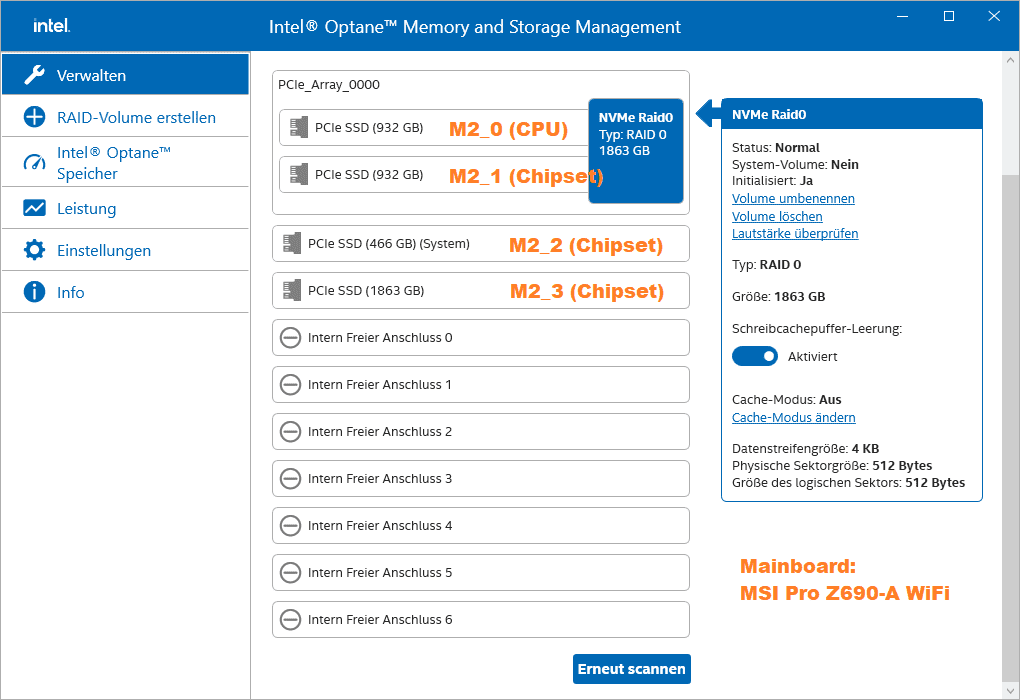Open the Leistung page
The height and width of the screenshot is (700, 1020).
pos(126,208)
